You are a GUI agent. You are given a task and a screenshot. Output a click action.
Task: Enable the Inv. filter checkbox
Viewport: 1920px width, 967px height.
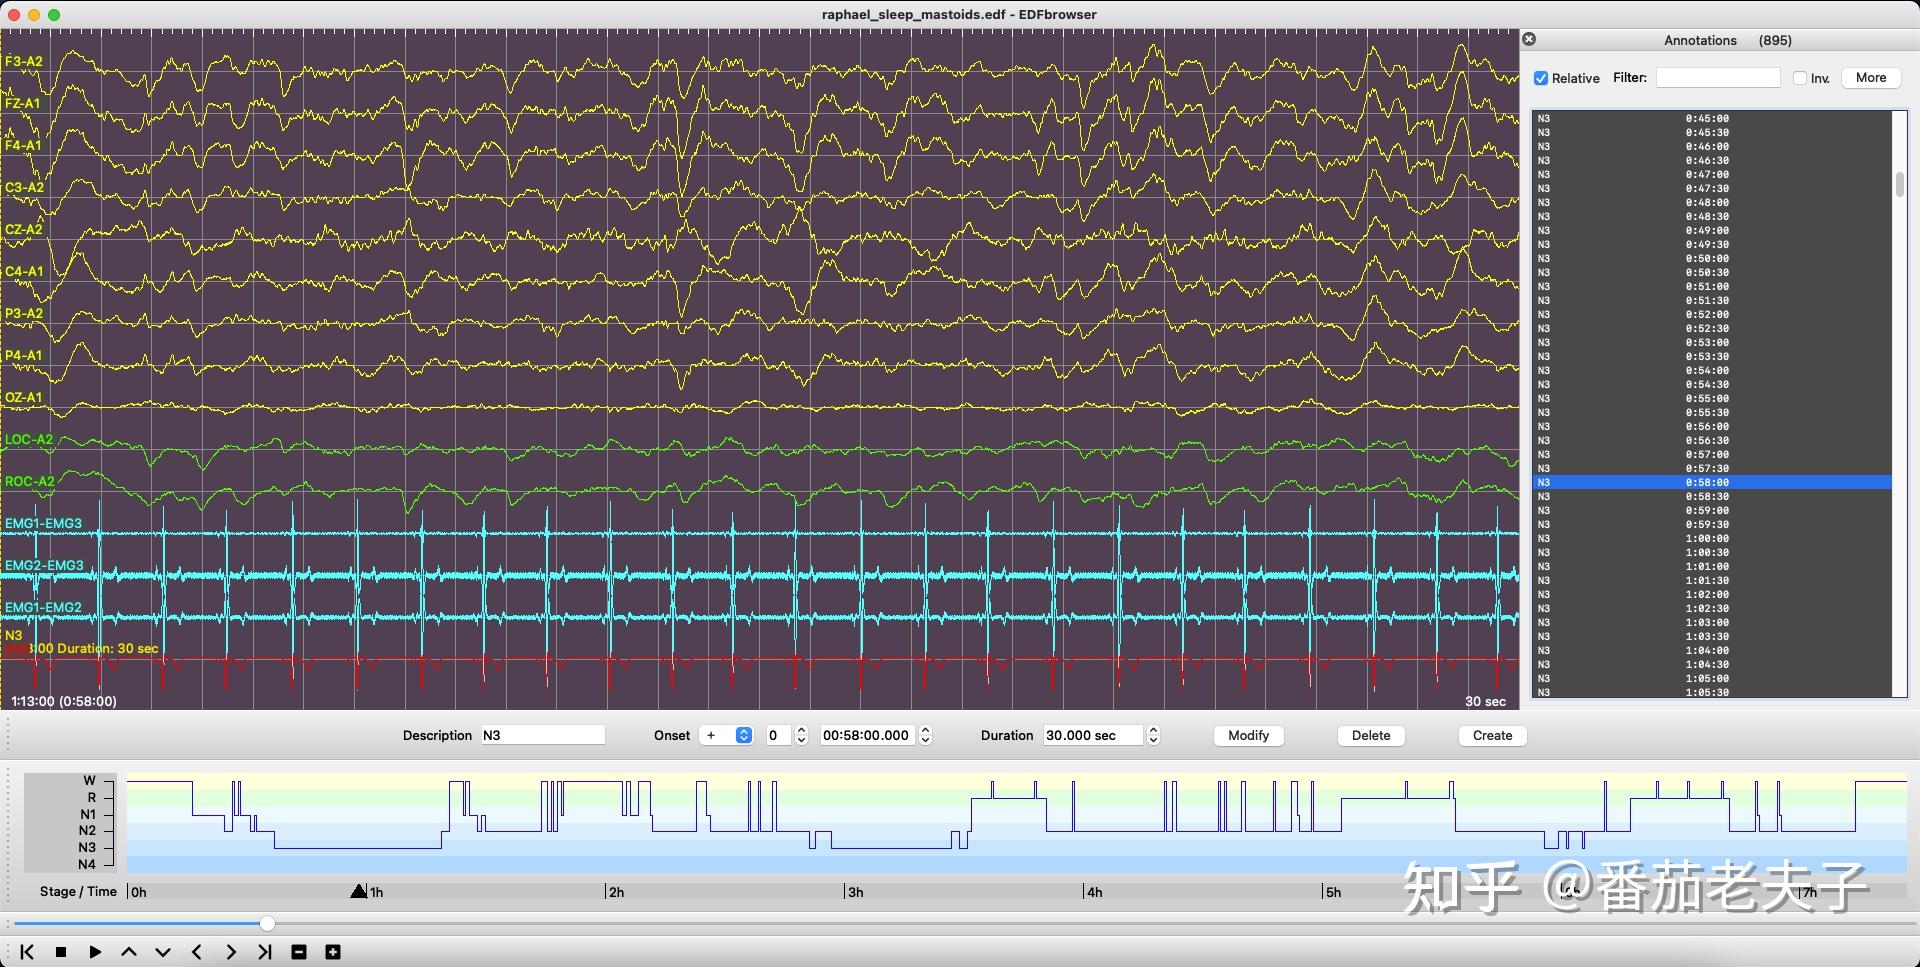(x=1800, y=78)
